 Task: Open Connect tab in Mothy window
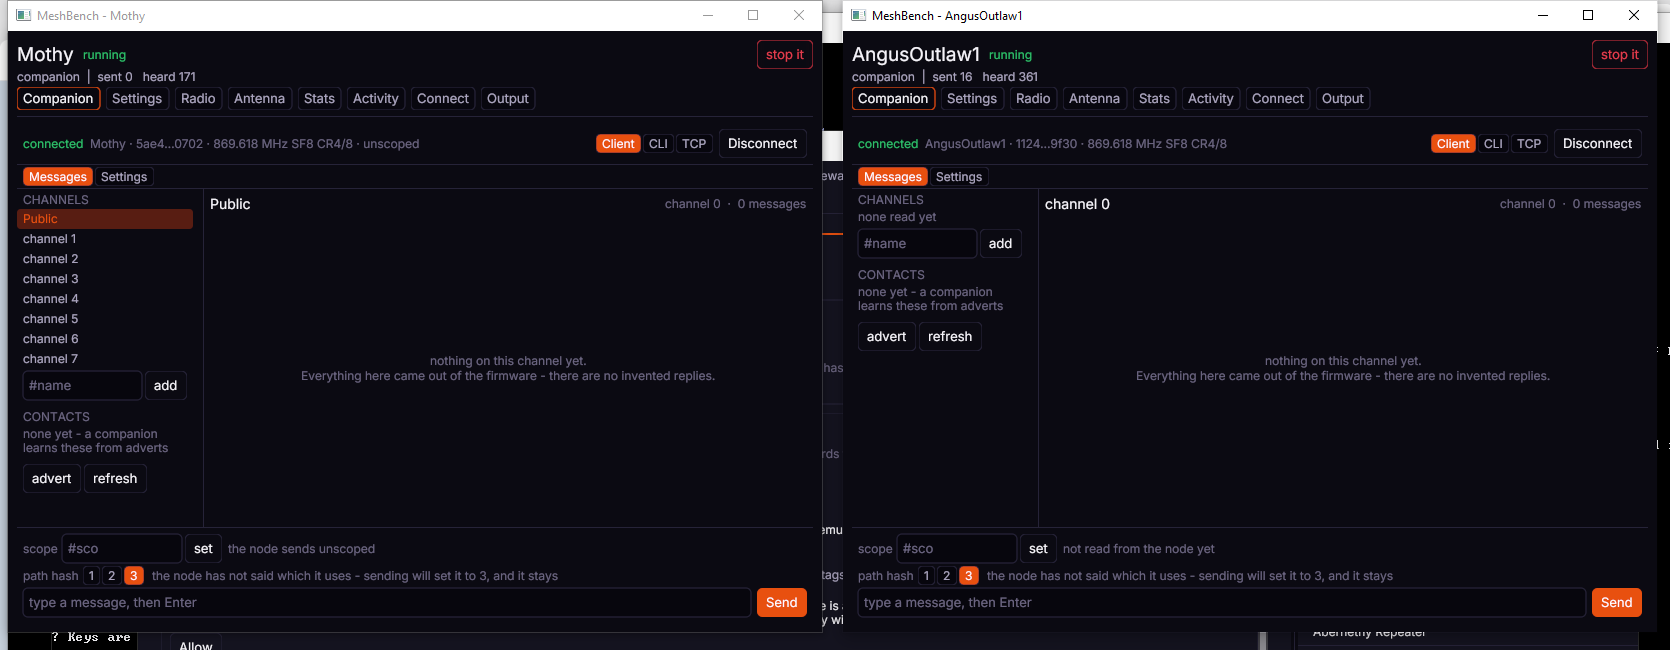pos(443,98)
